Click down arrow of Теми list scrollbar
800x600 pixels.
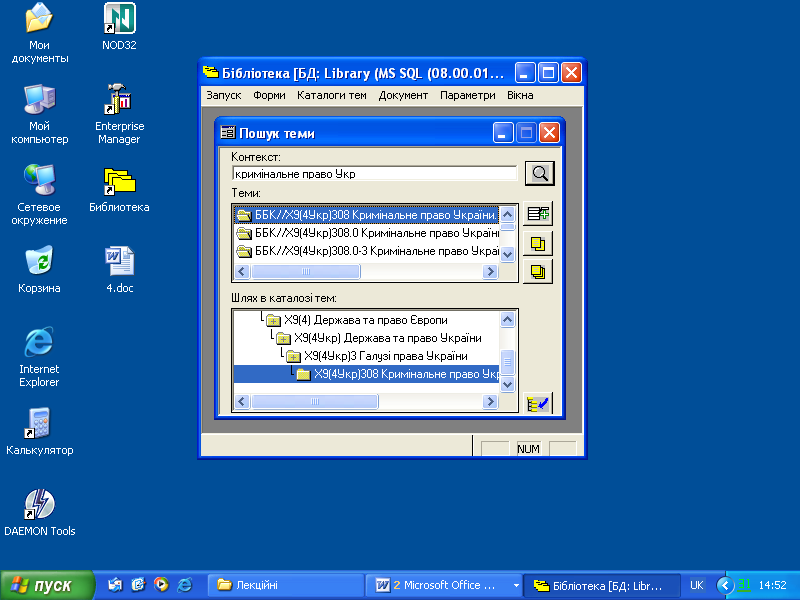point(507,254)
